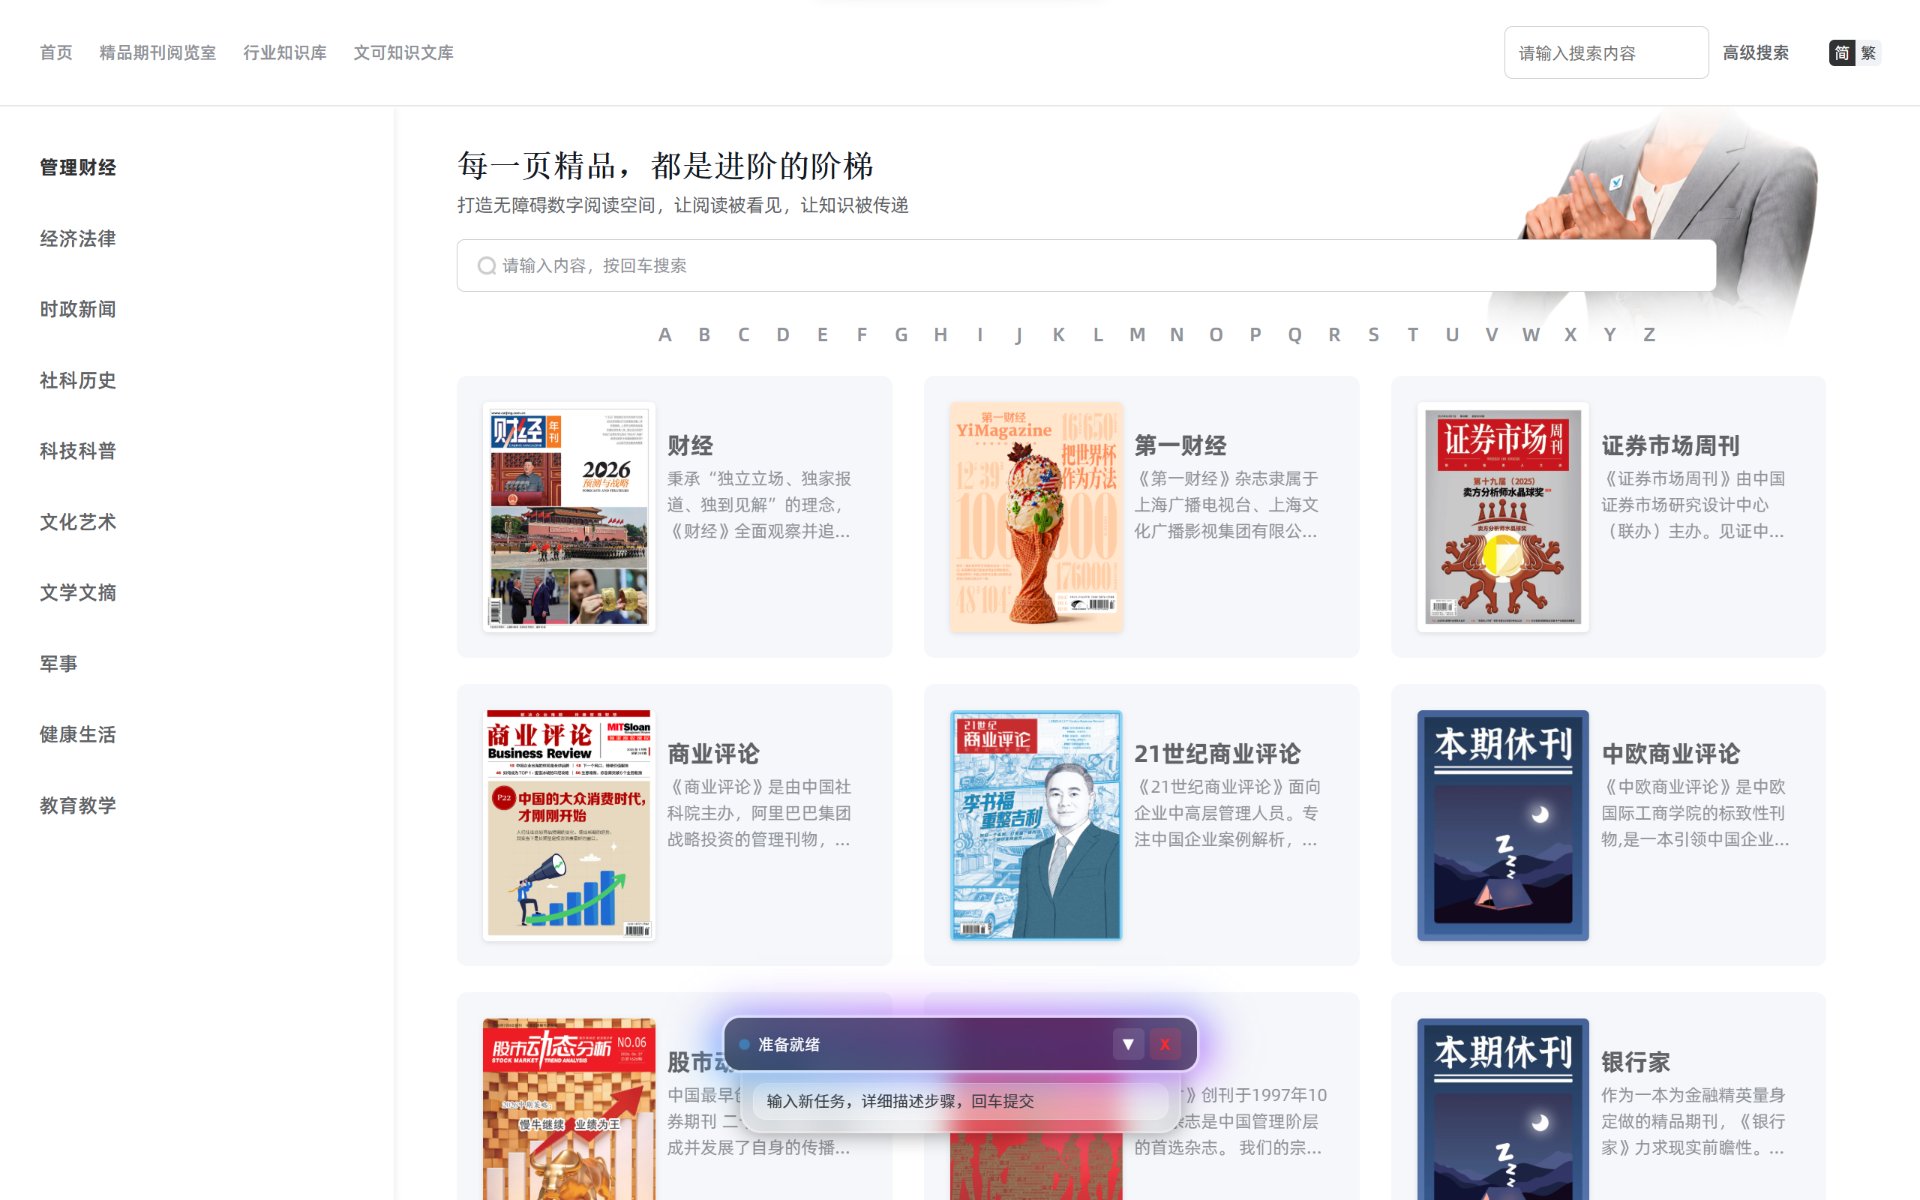Filter magazines by letter J
The image size is (1920, 1200).
point(1019,335)
